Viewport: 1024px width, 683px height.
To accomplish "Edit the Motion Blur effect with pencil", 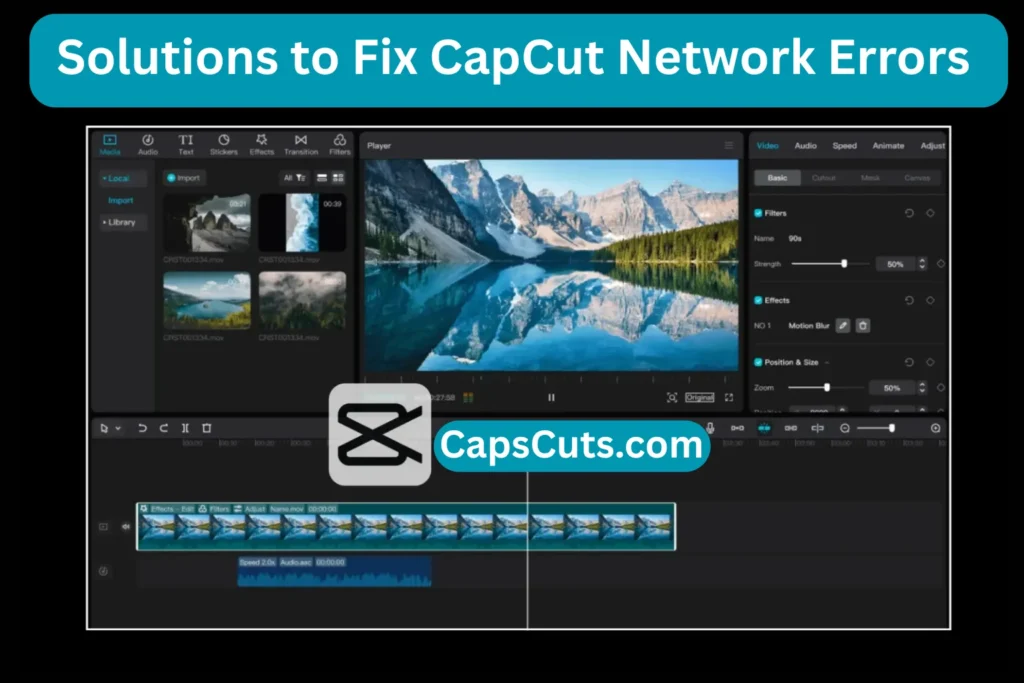I will coord(843,325).
